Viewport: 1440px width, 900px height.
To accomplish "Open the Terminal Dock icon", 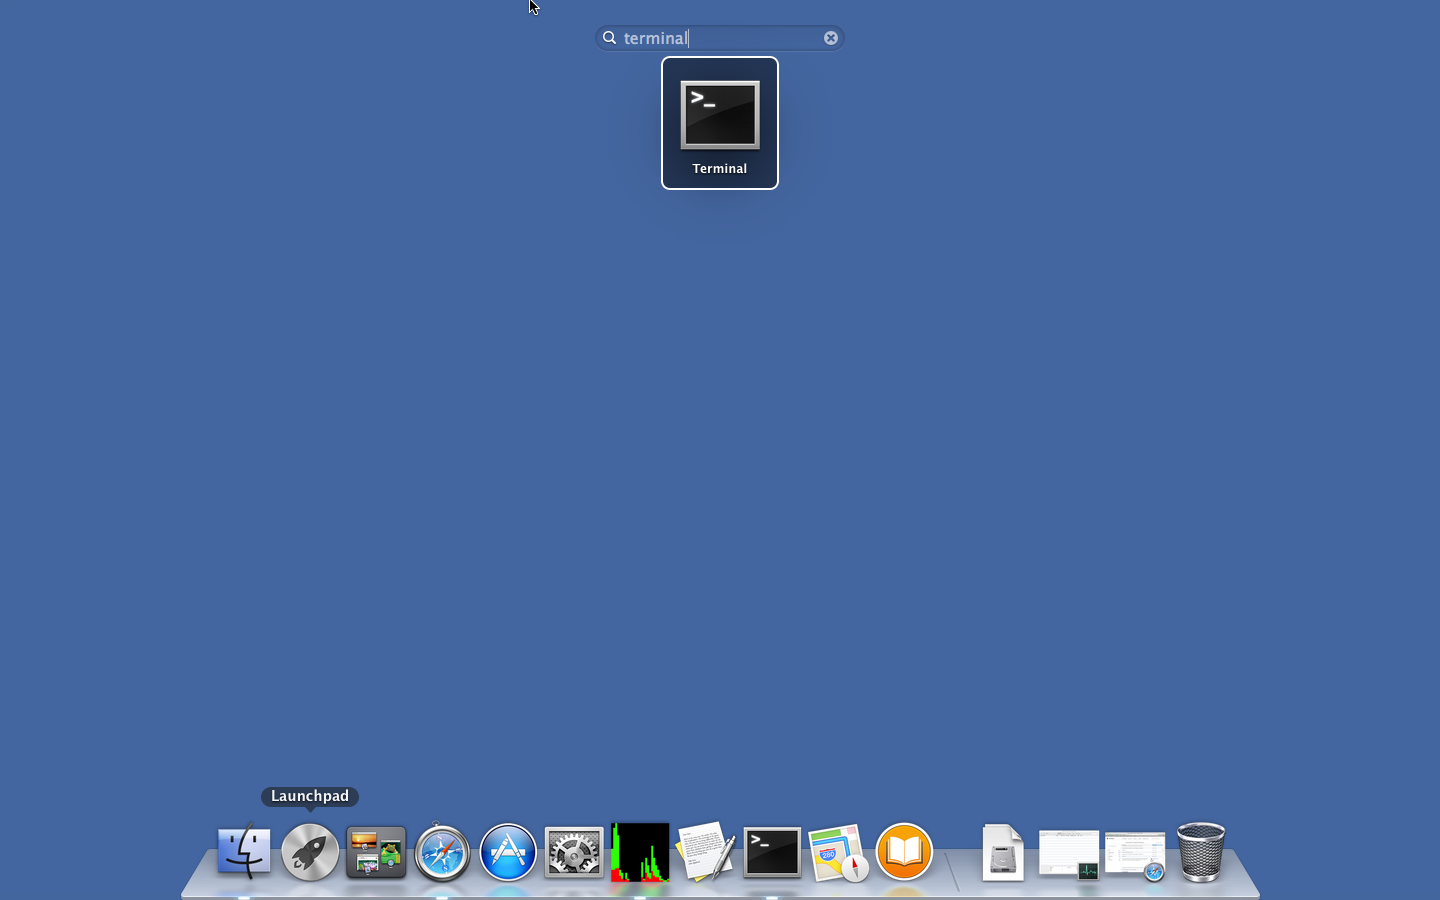I will (772, 853).
